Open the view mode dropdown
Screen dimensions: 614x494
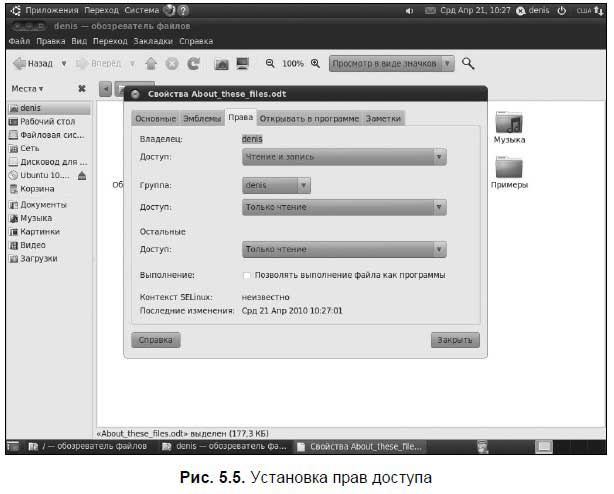tap(392, 63)
